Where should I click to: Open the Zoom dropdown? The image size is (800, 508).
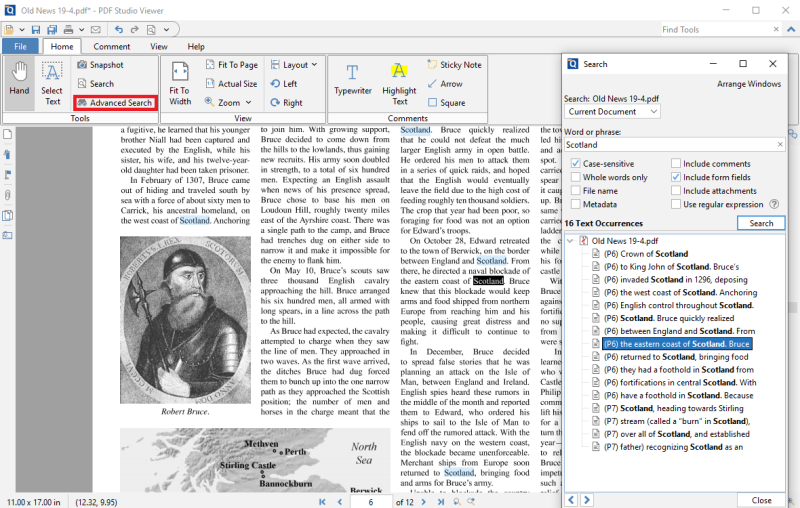(x=228, y=103)
